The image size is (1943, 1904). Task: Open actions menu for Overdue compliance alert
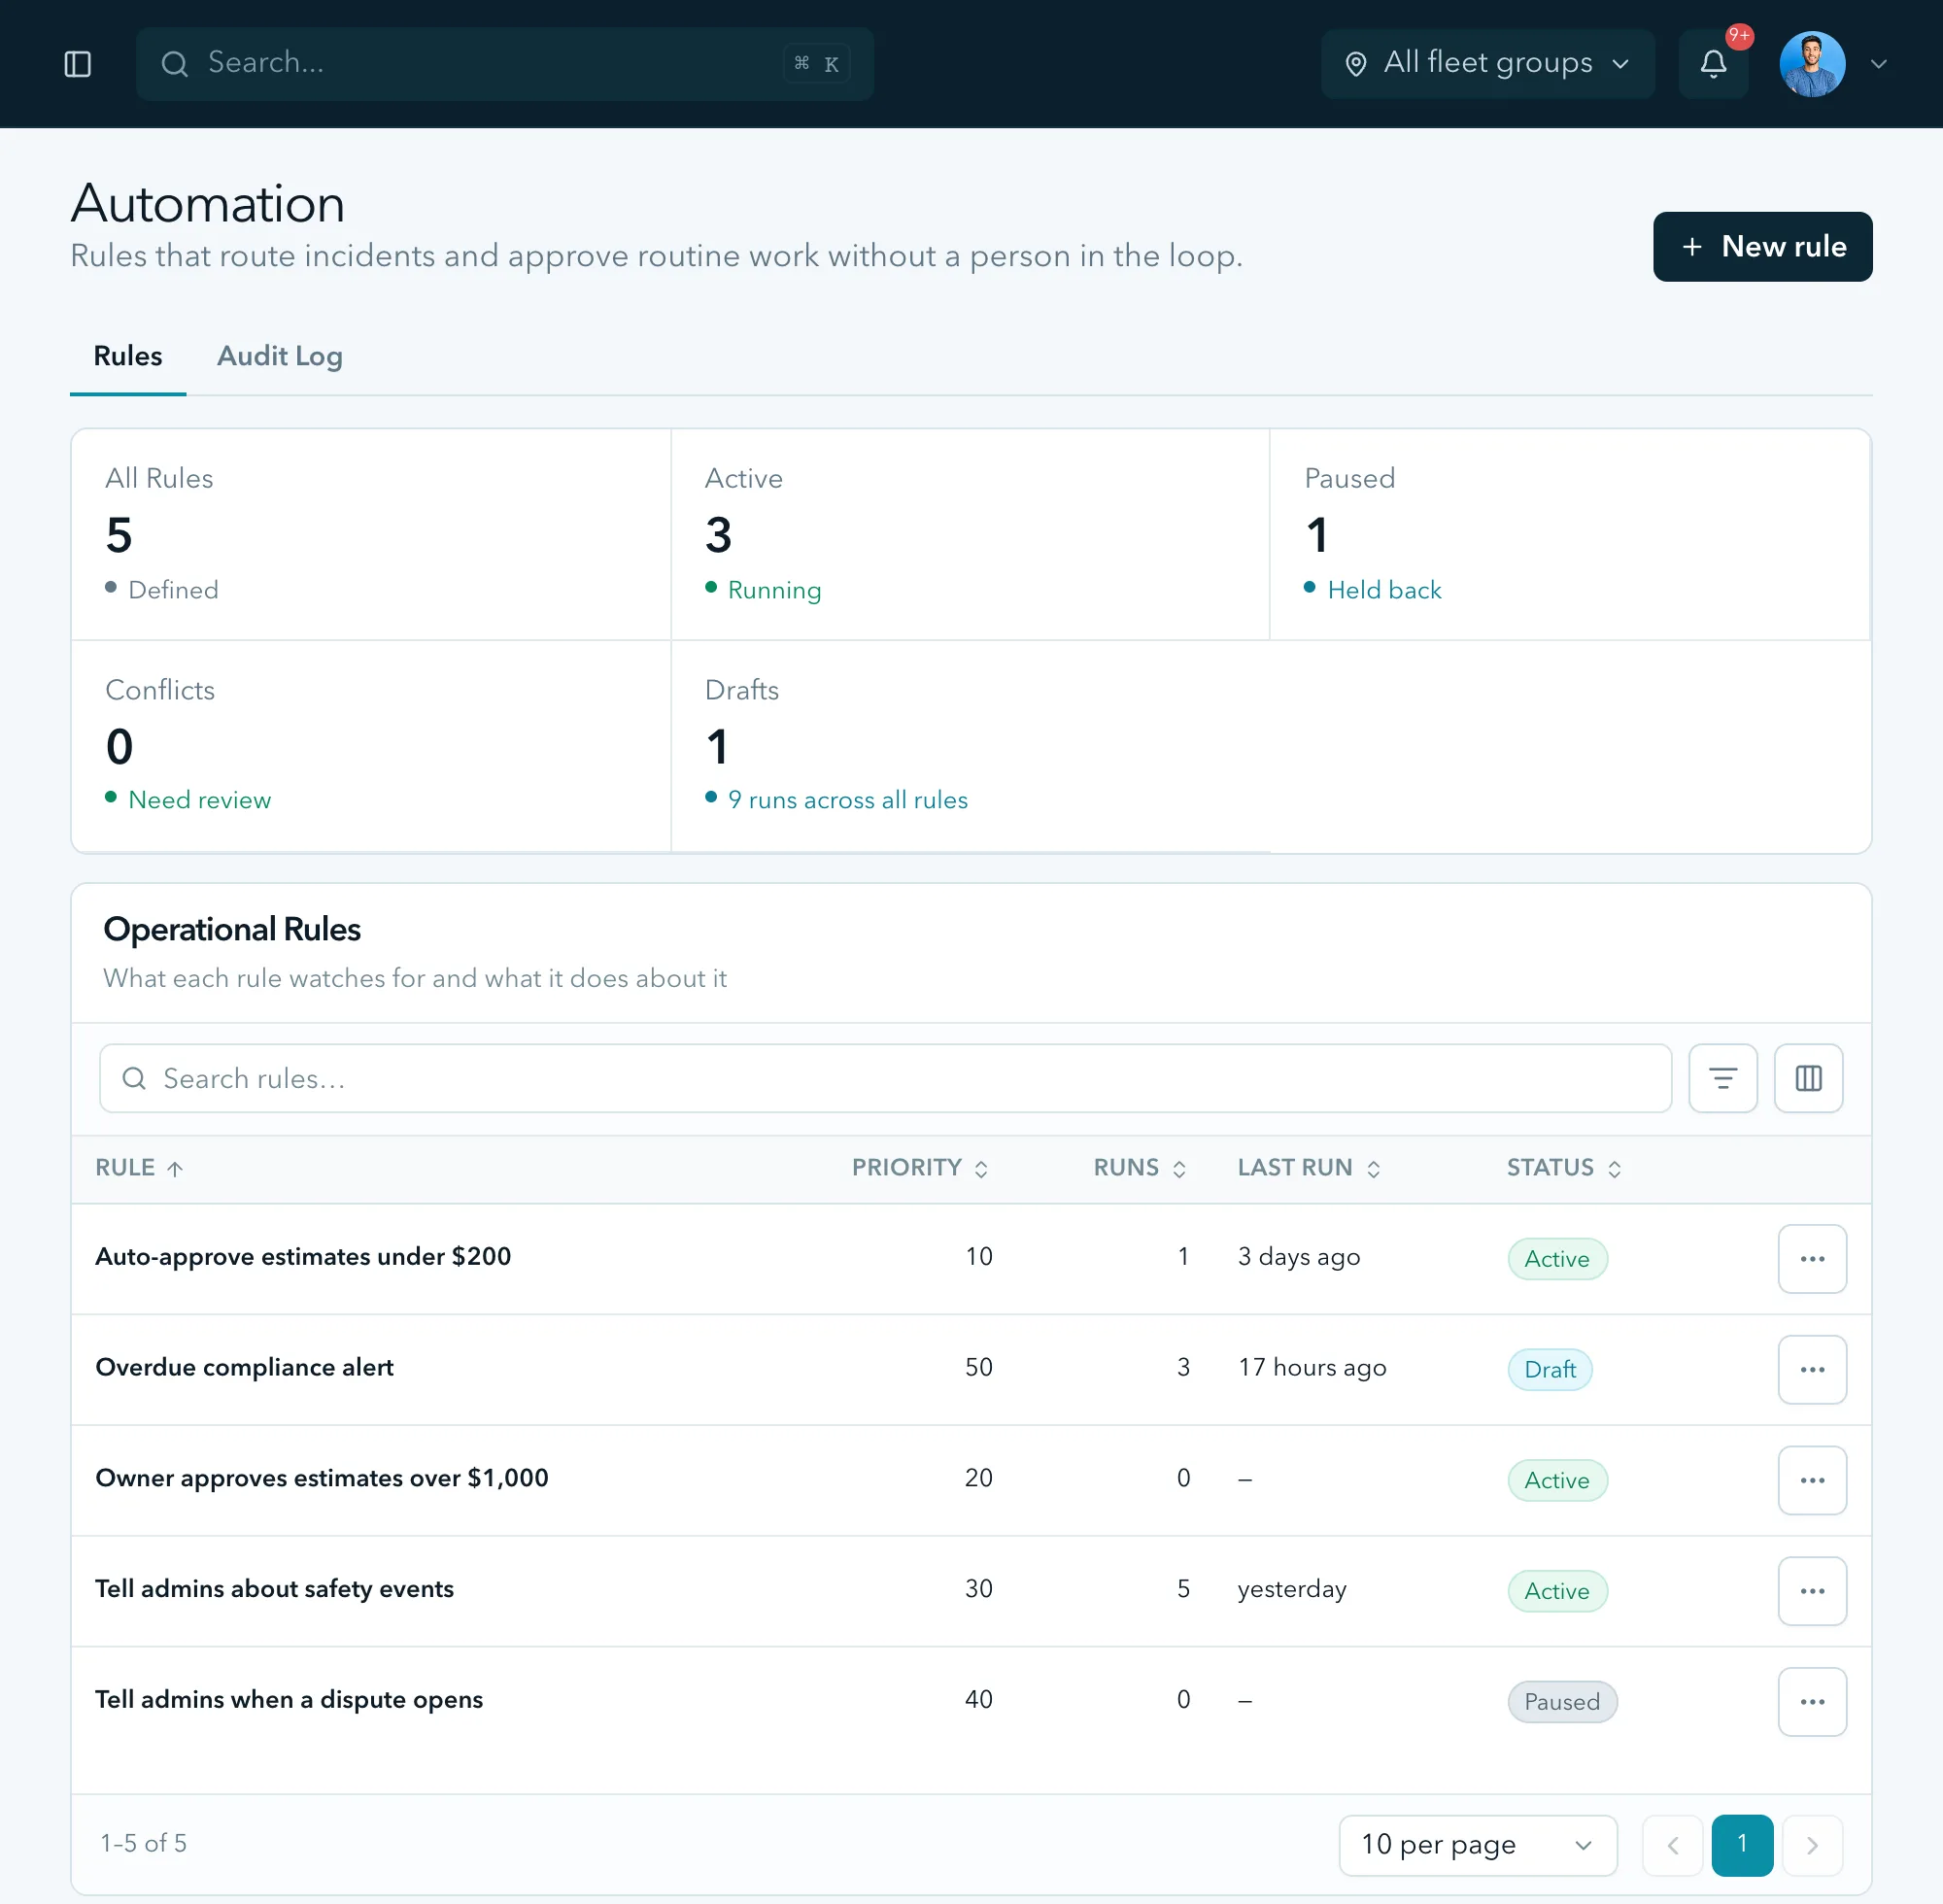1812,1369
